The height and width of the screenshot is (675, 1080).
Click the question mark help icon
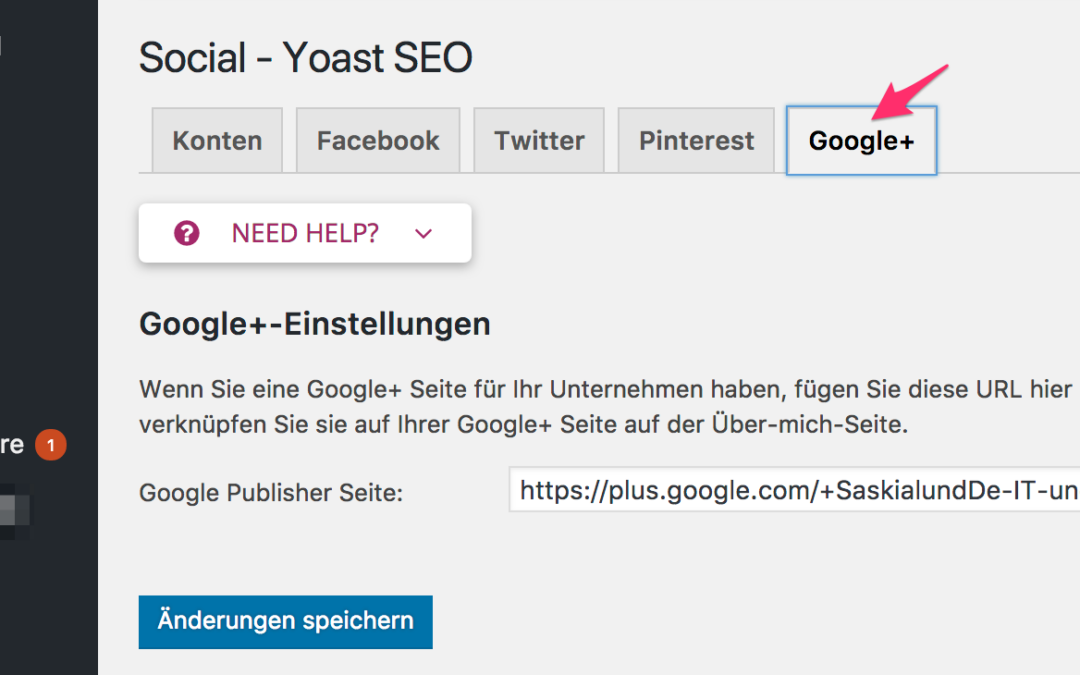coord(187,233)
